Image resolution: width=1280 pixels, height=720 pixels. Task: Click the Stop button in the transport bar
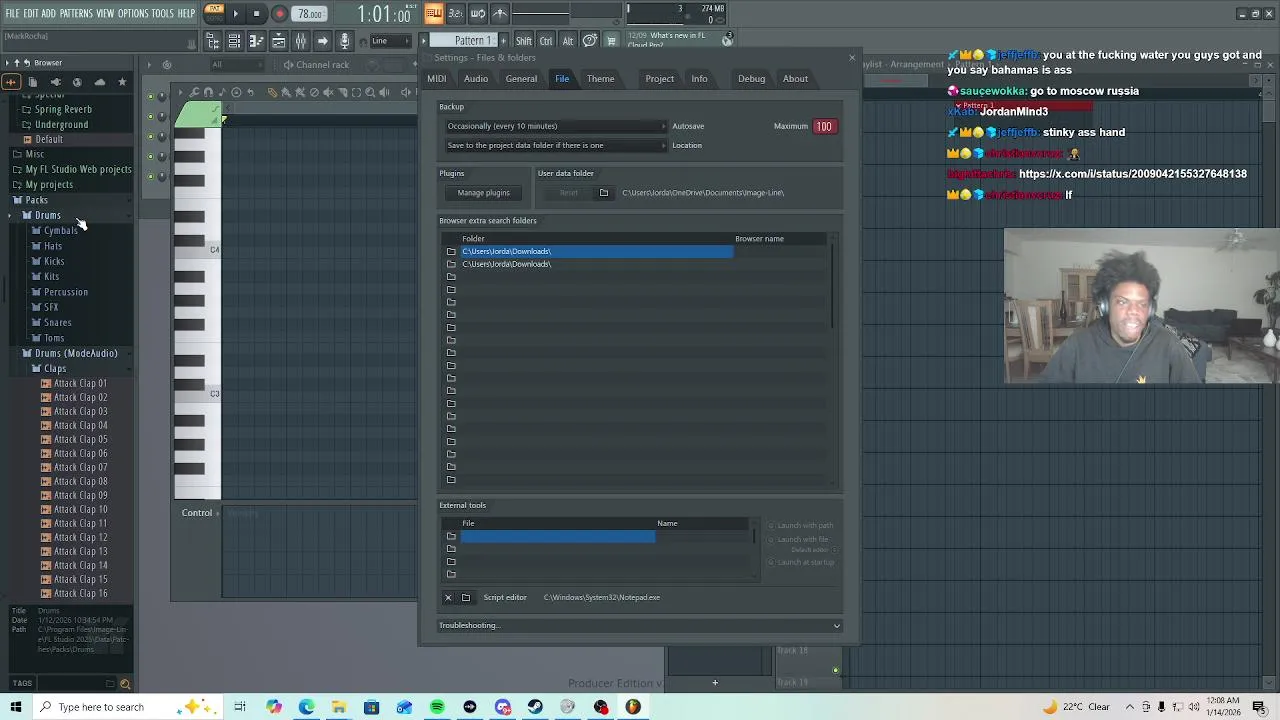click(x=256, y=14)
